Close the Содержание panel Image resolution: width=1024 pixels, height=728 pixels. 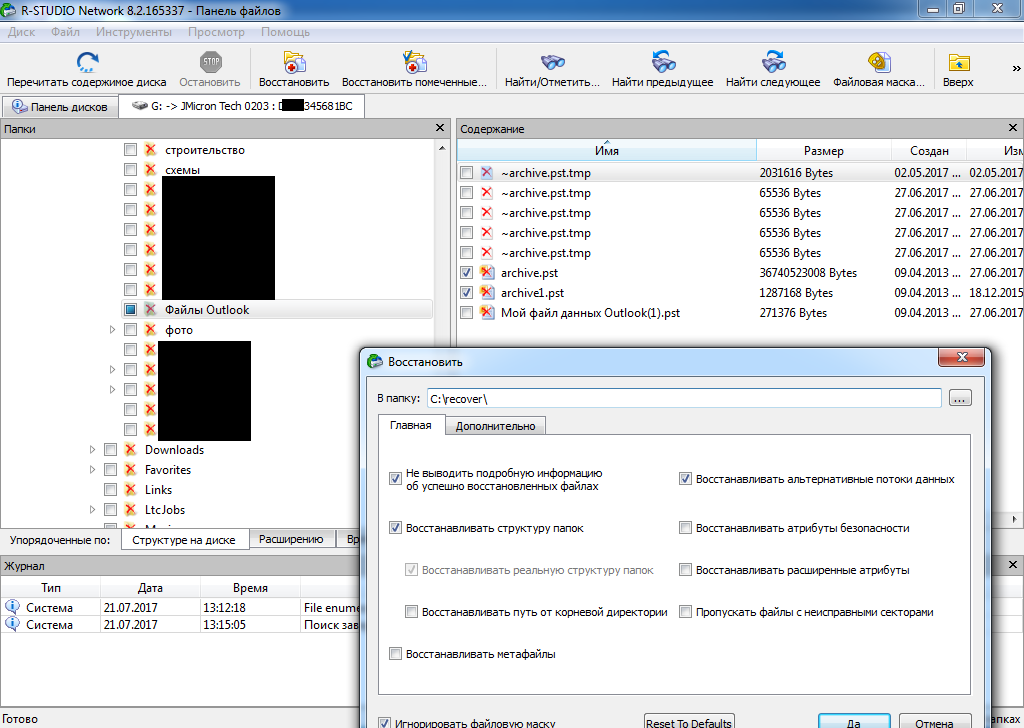tap(1013, 128)
